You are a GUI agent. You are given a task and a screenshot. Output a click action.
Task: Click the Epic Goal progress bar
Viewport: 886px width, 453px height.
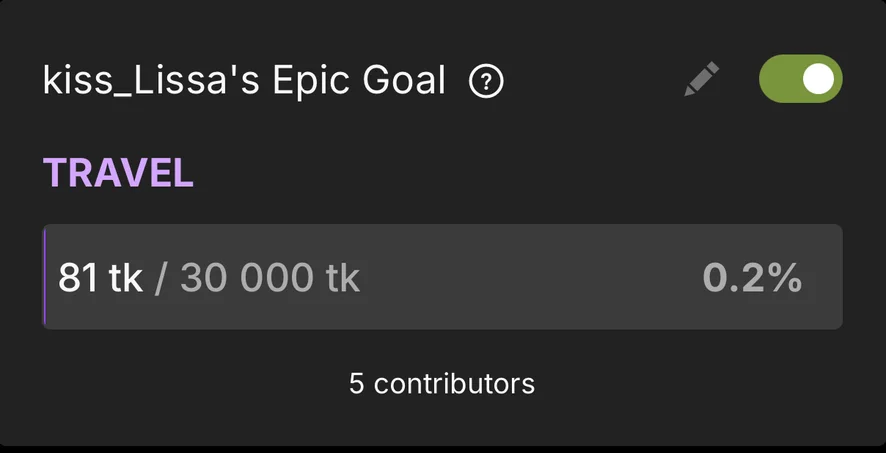coord(442,277)
